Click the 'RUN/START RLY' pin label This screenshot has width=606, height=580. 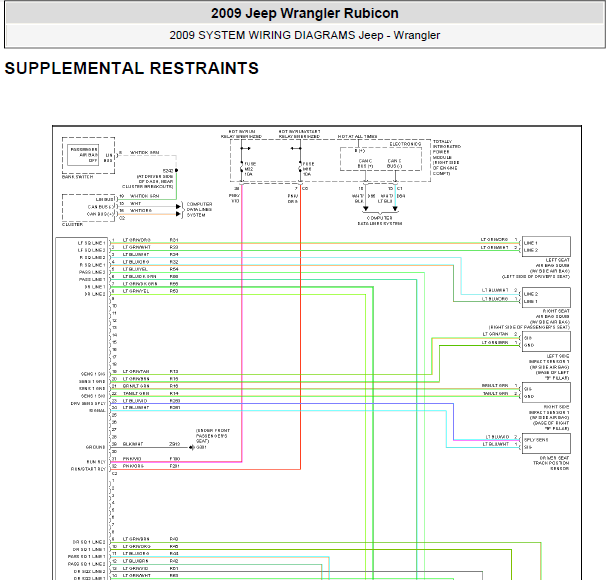88,469
